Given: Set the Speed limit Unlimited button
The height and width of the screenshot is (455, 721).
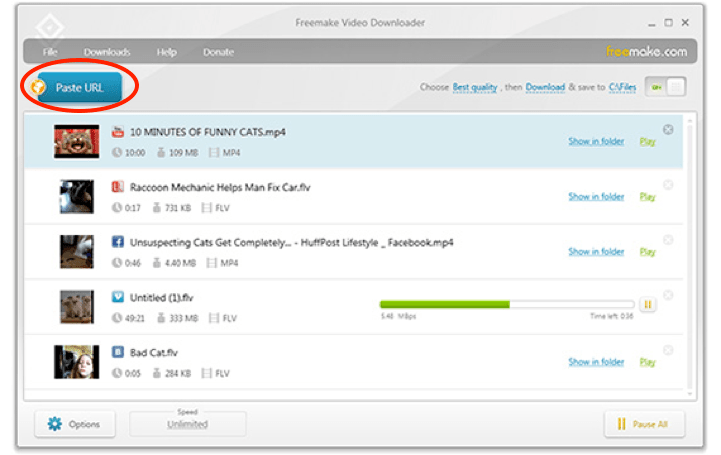Looking at the screenshot, I should click(x=187, y=424).
